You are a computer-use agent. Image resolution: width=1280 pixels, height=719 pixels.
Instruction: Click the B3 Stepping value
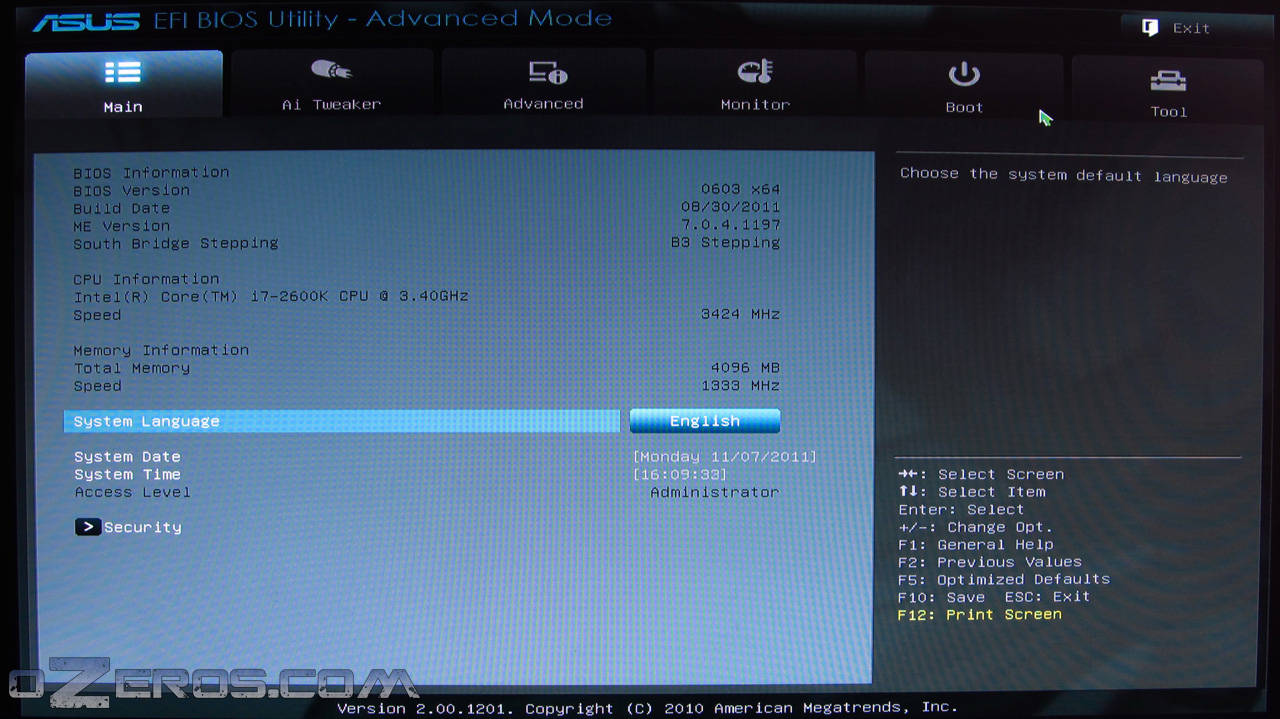point(725,243)
